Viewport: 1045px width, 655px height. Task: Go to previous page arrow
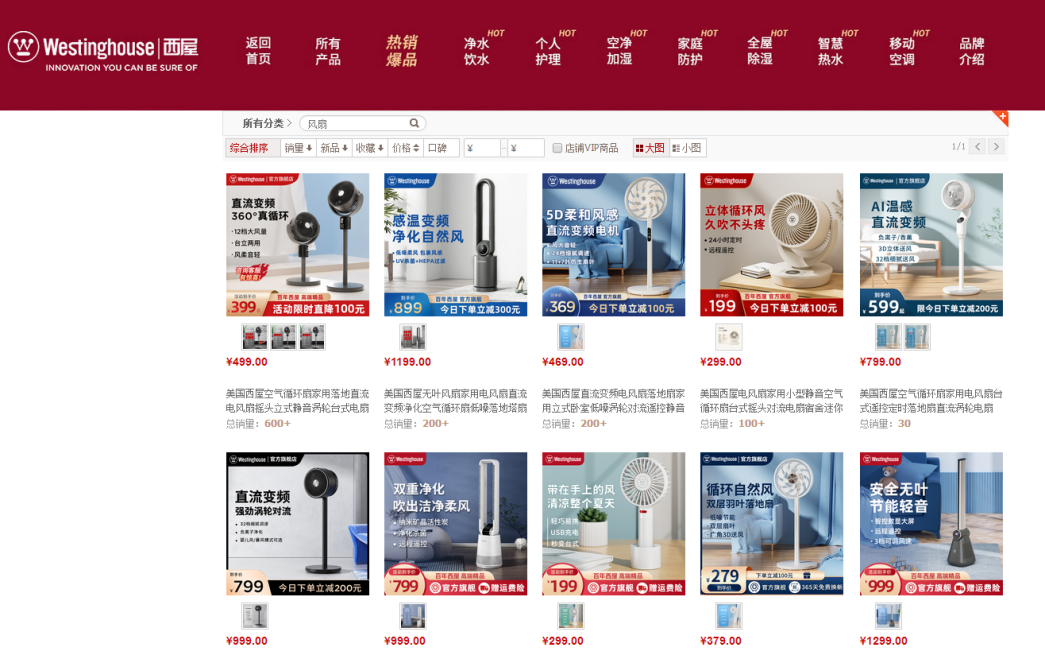(x=978, y=147)
